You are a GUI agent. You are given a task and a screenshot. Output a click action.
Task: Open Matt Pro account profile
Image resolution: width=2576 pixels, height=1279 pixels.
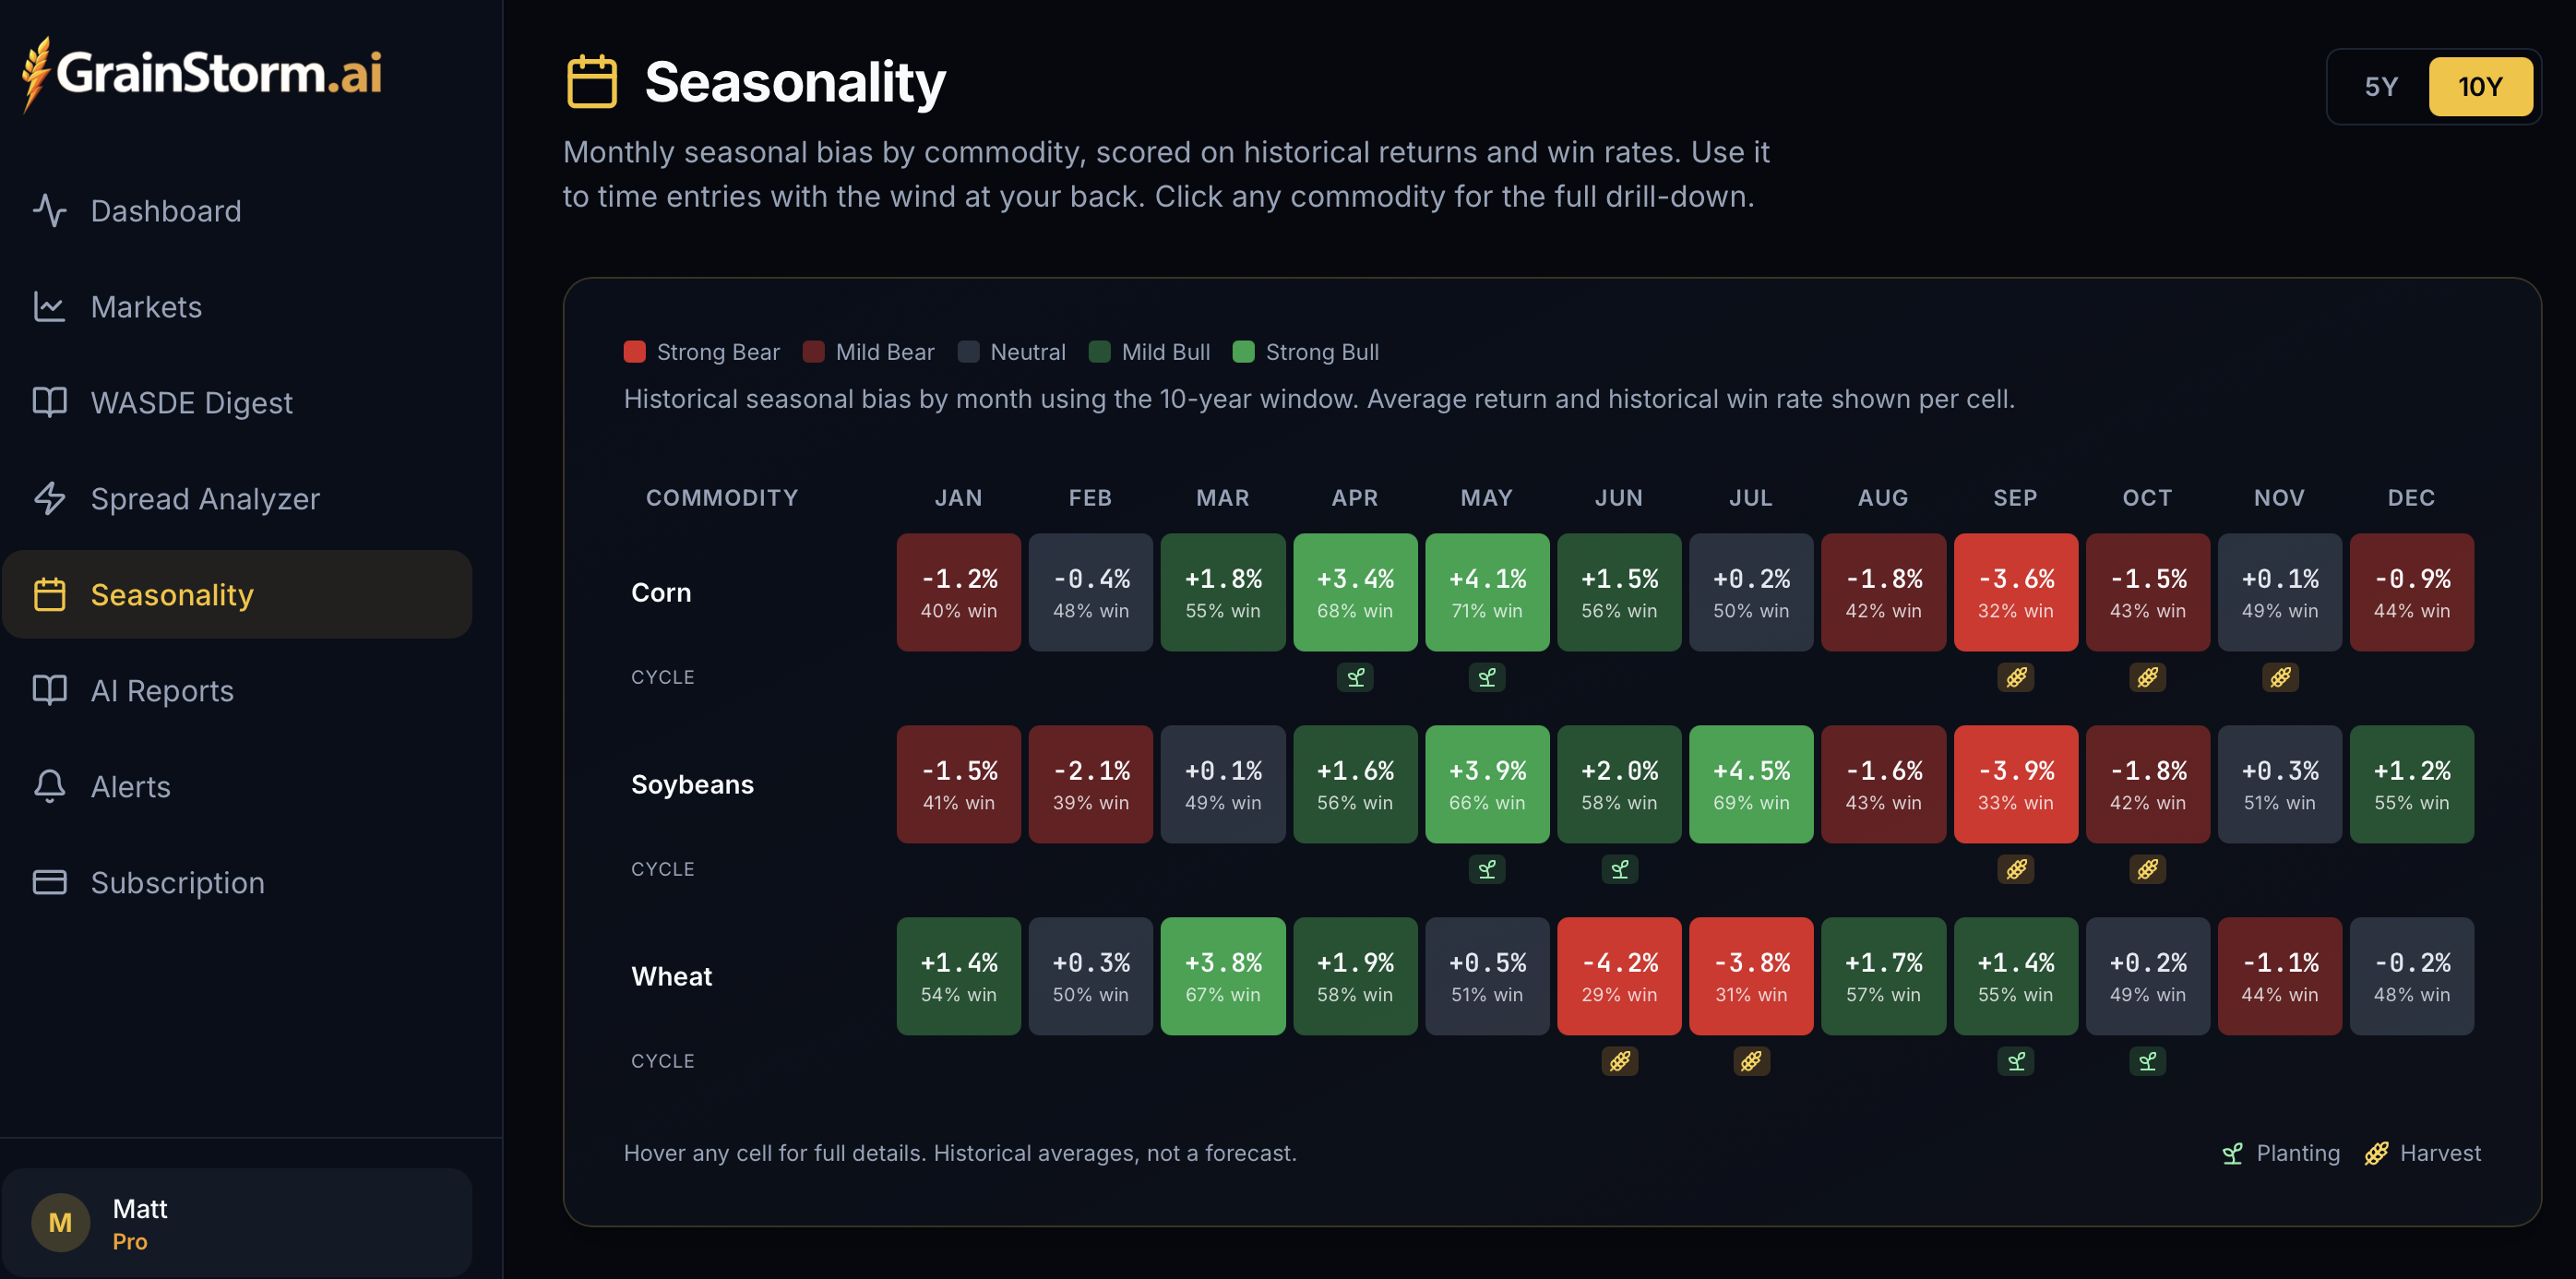pyautogui.click(x=237, y=1224)
